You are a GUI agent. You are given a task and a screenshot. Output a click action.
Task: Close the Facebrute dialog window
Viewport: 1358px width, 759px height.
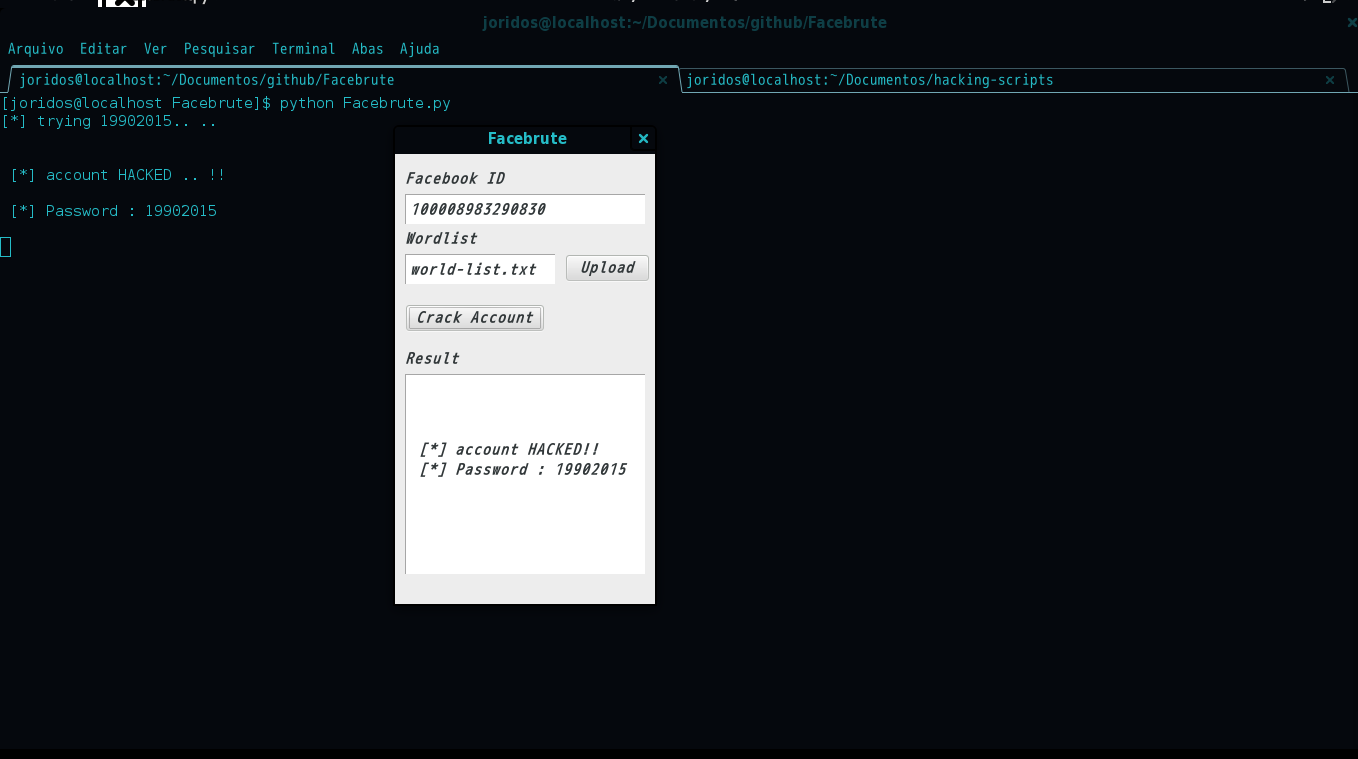[x=643, y=139]
